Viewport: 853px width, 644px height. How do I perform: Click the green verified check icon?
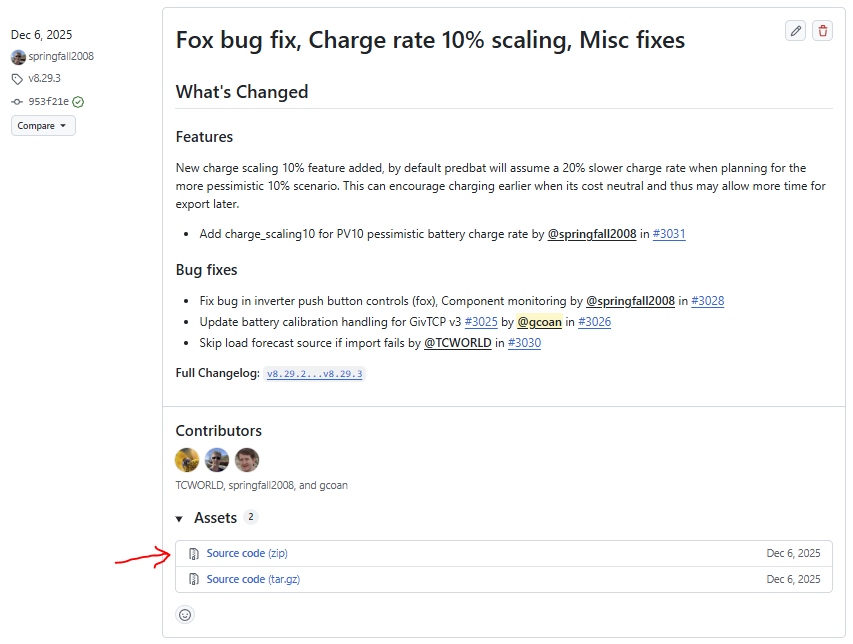point(78,102)
